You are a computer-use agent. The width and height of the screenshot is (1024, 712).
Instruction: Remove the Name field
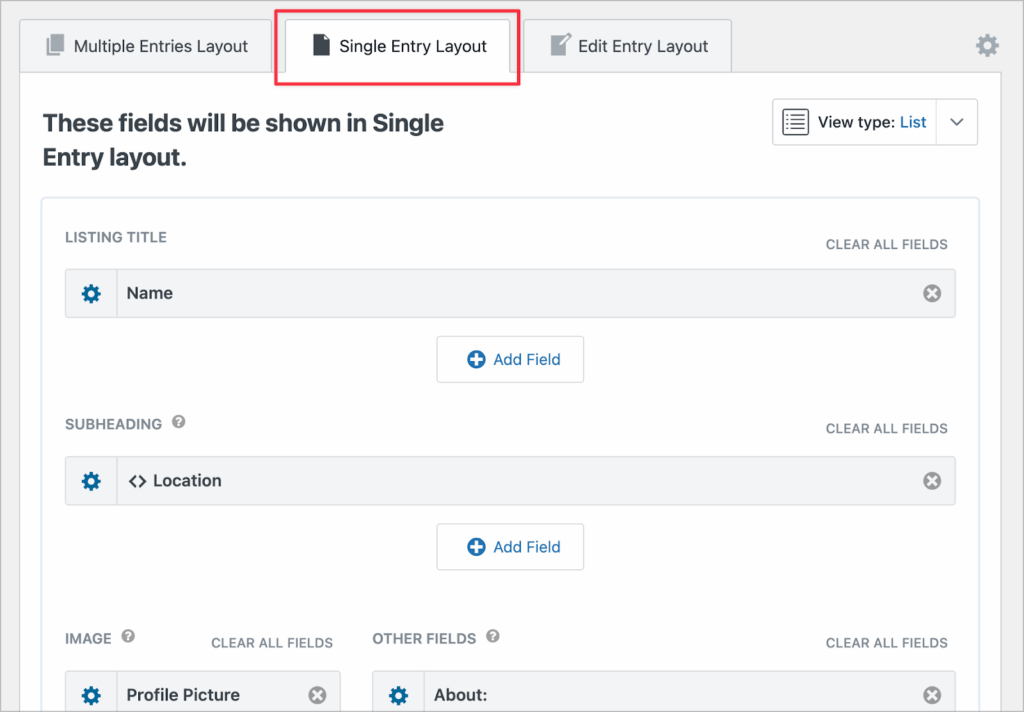point(932,293)
